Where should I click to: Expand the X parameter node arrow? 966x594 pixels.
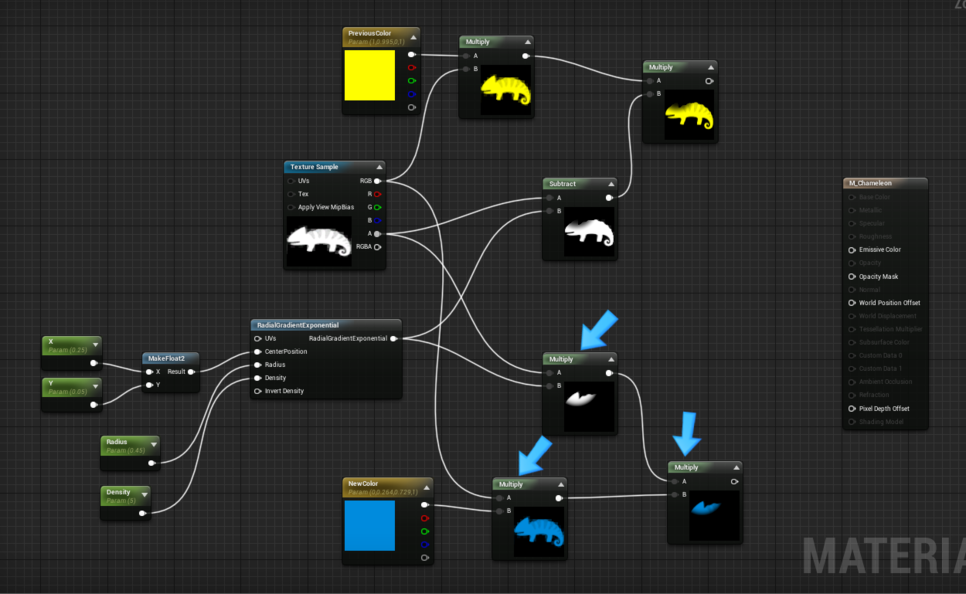point(95,344)
